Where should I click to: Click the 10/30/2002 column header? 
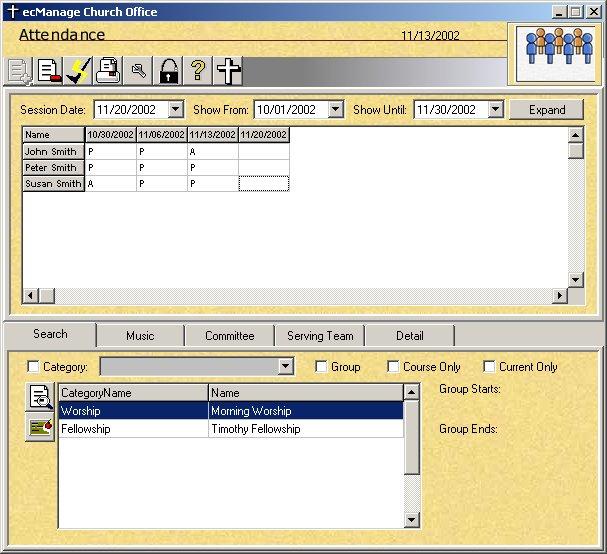pos(111,135)
